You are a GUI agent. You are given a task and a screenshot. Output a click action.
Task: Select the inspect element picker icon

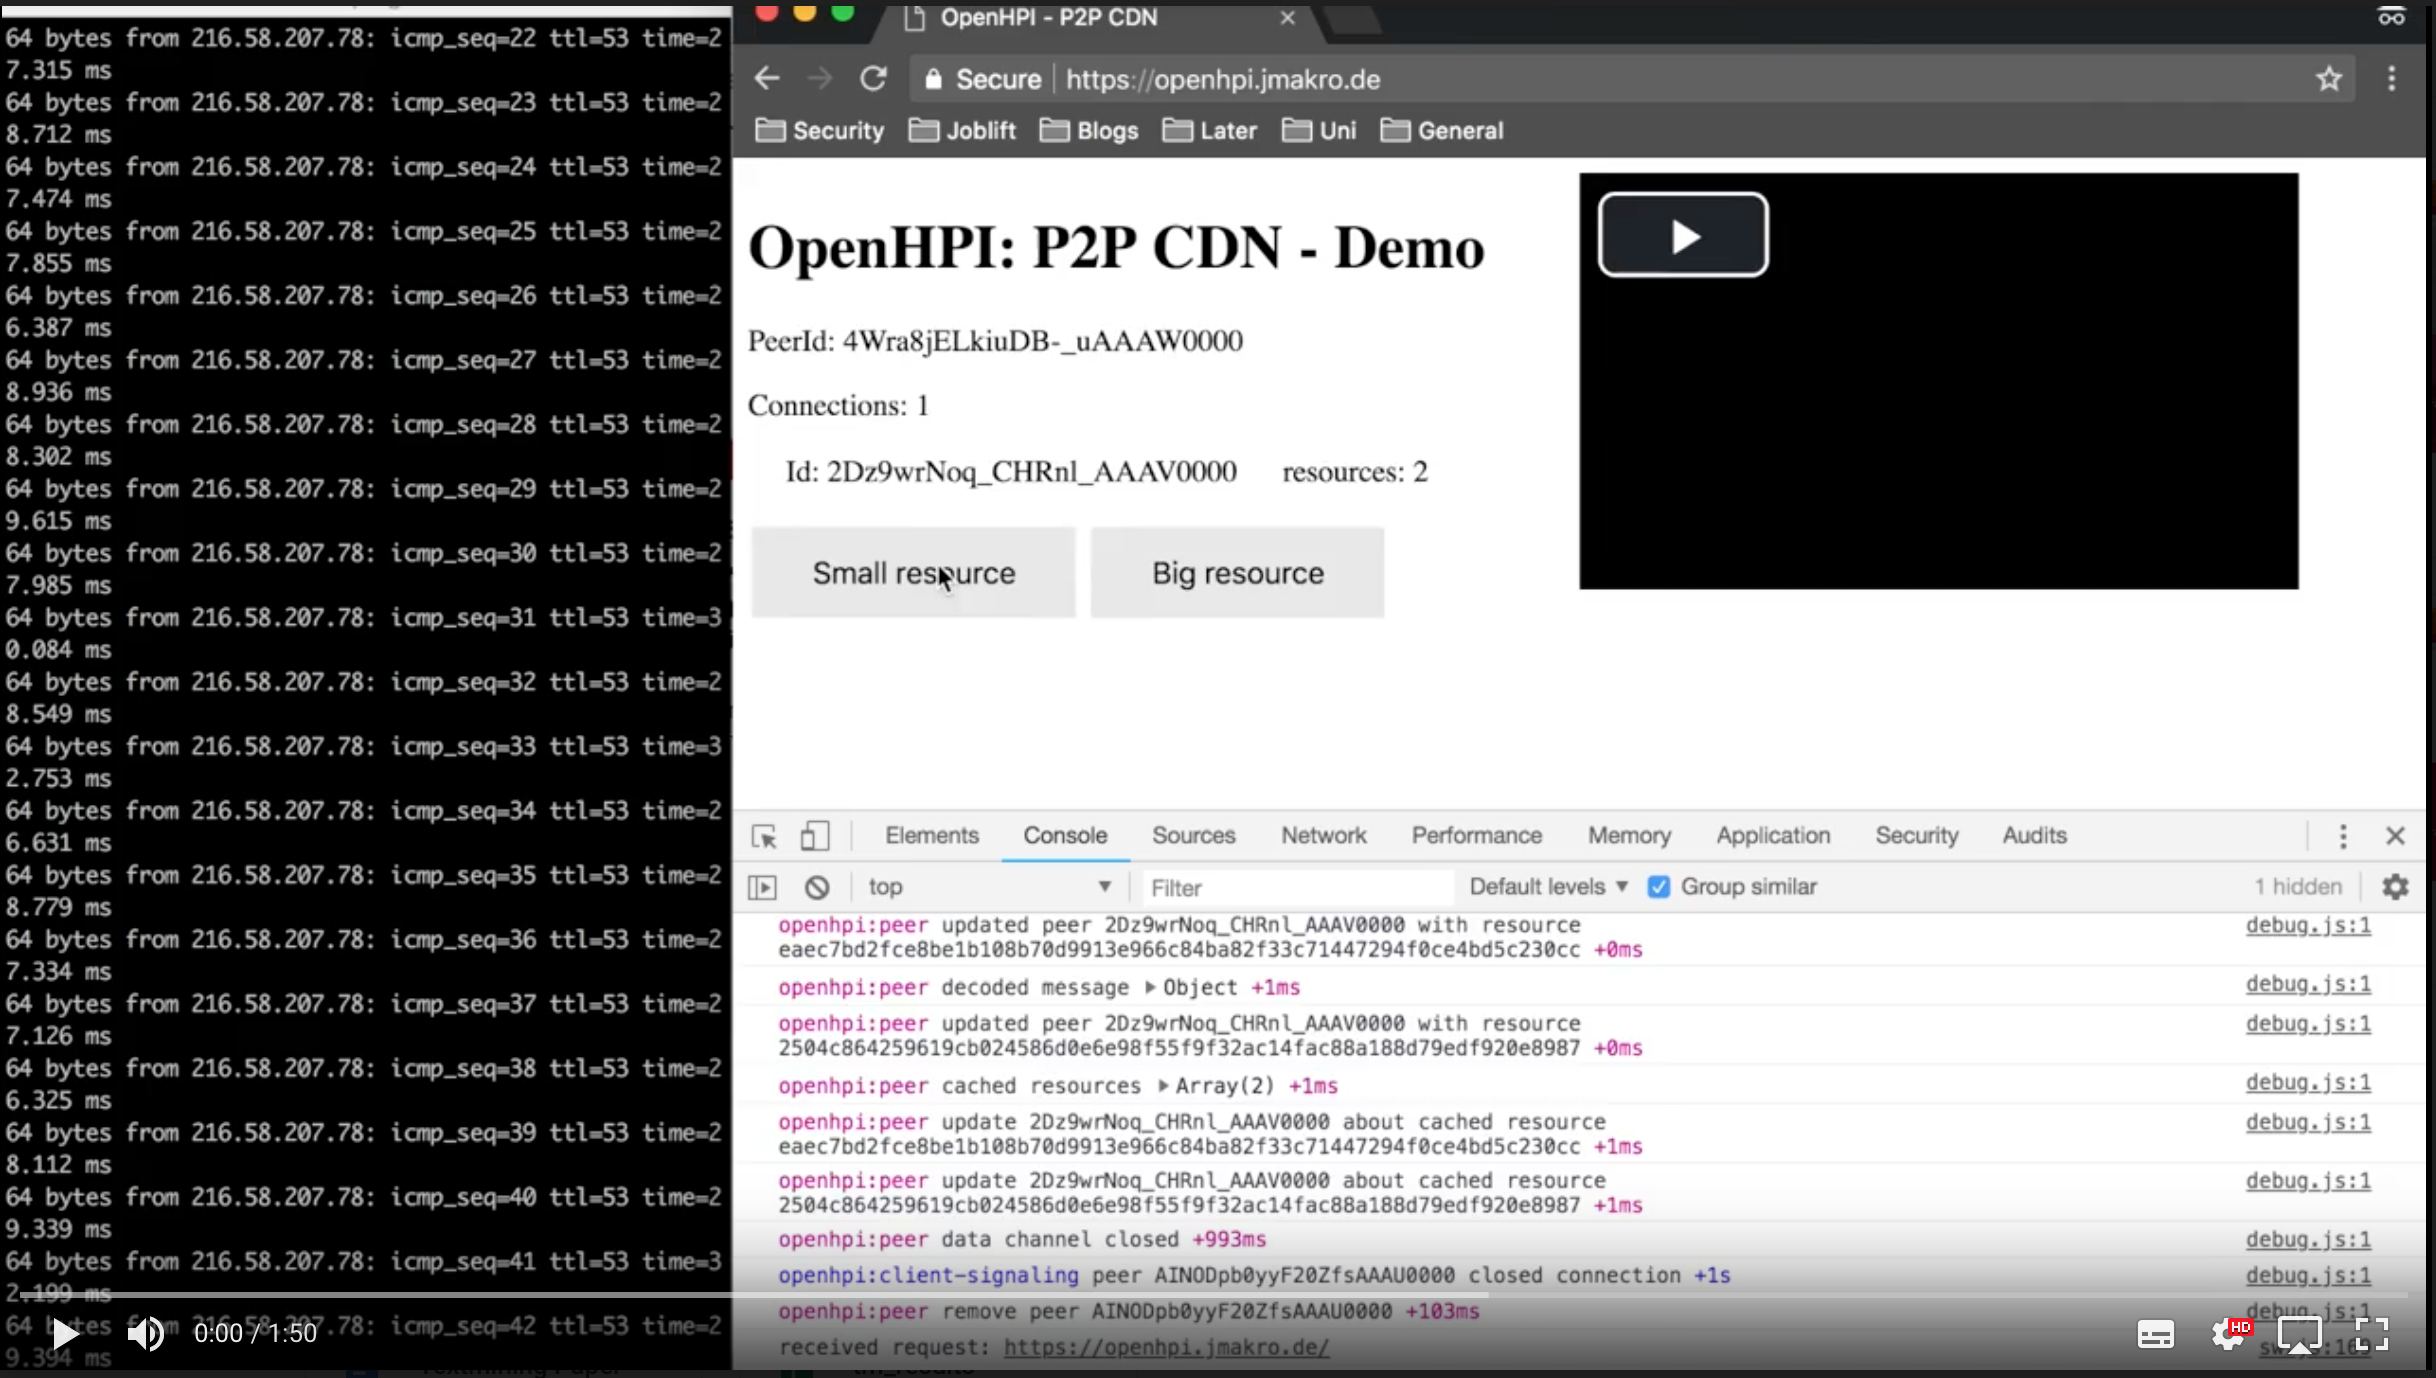click(764, 836)
